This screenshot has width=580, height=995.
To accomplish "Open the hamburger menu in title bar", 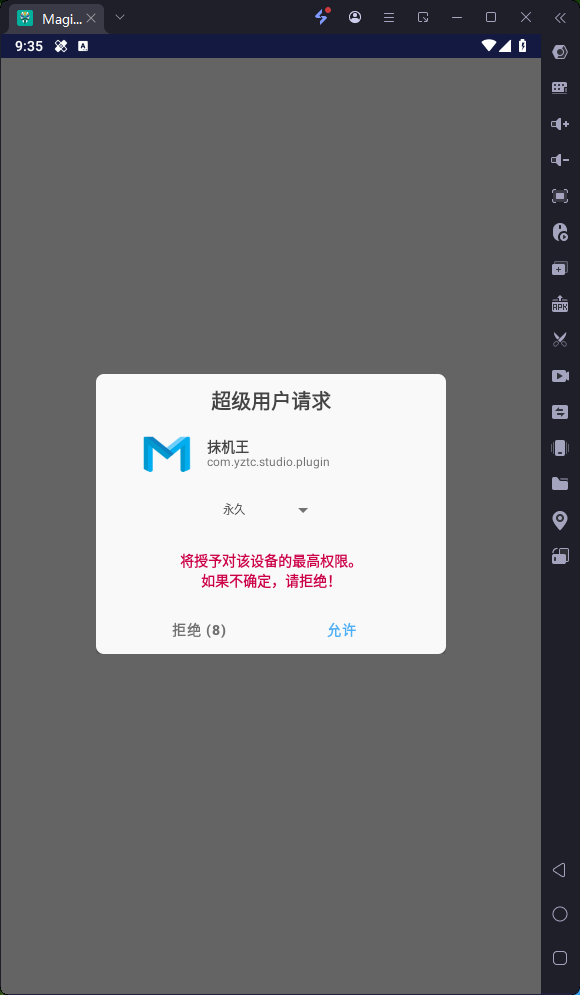I will pos(389,18).
